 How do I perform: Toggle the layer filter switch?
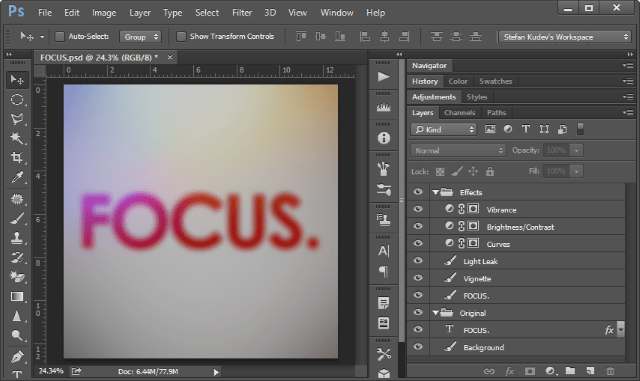[580, 129]
